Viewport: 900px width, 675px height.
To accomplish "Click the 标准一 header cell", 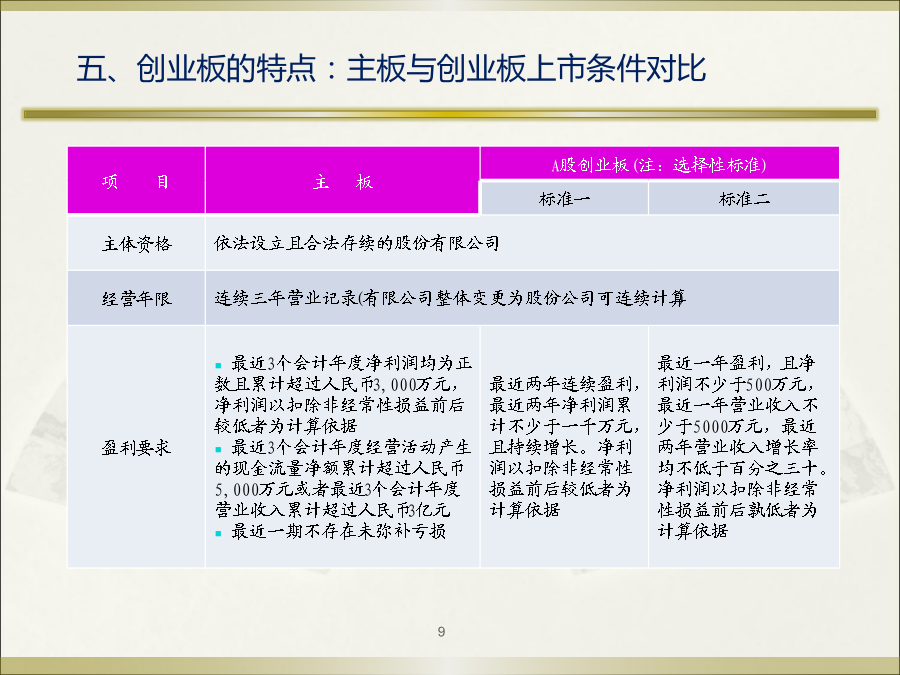I will point(564,199).
